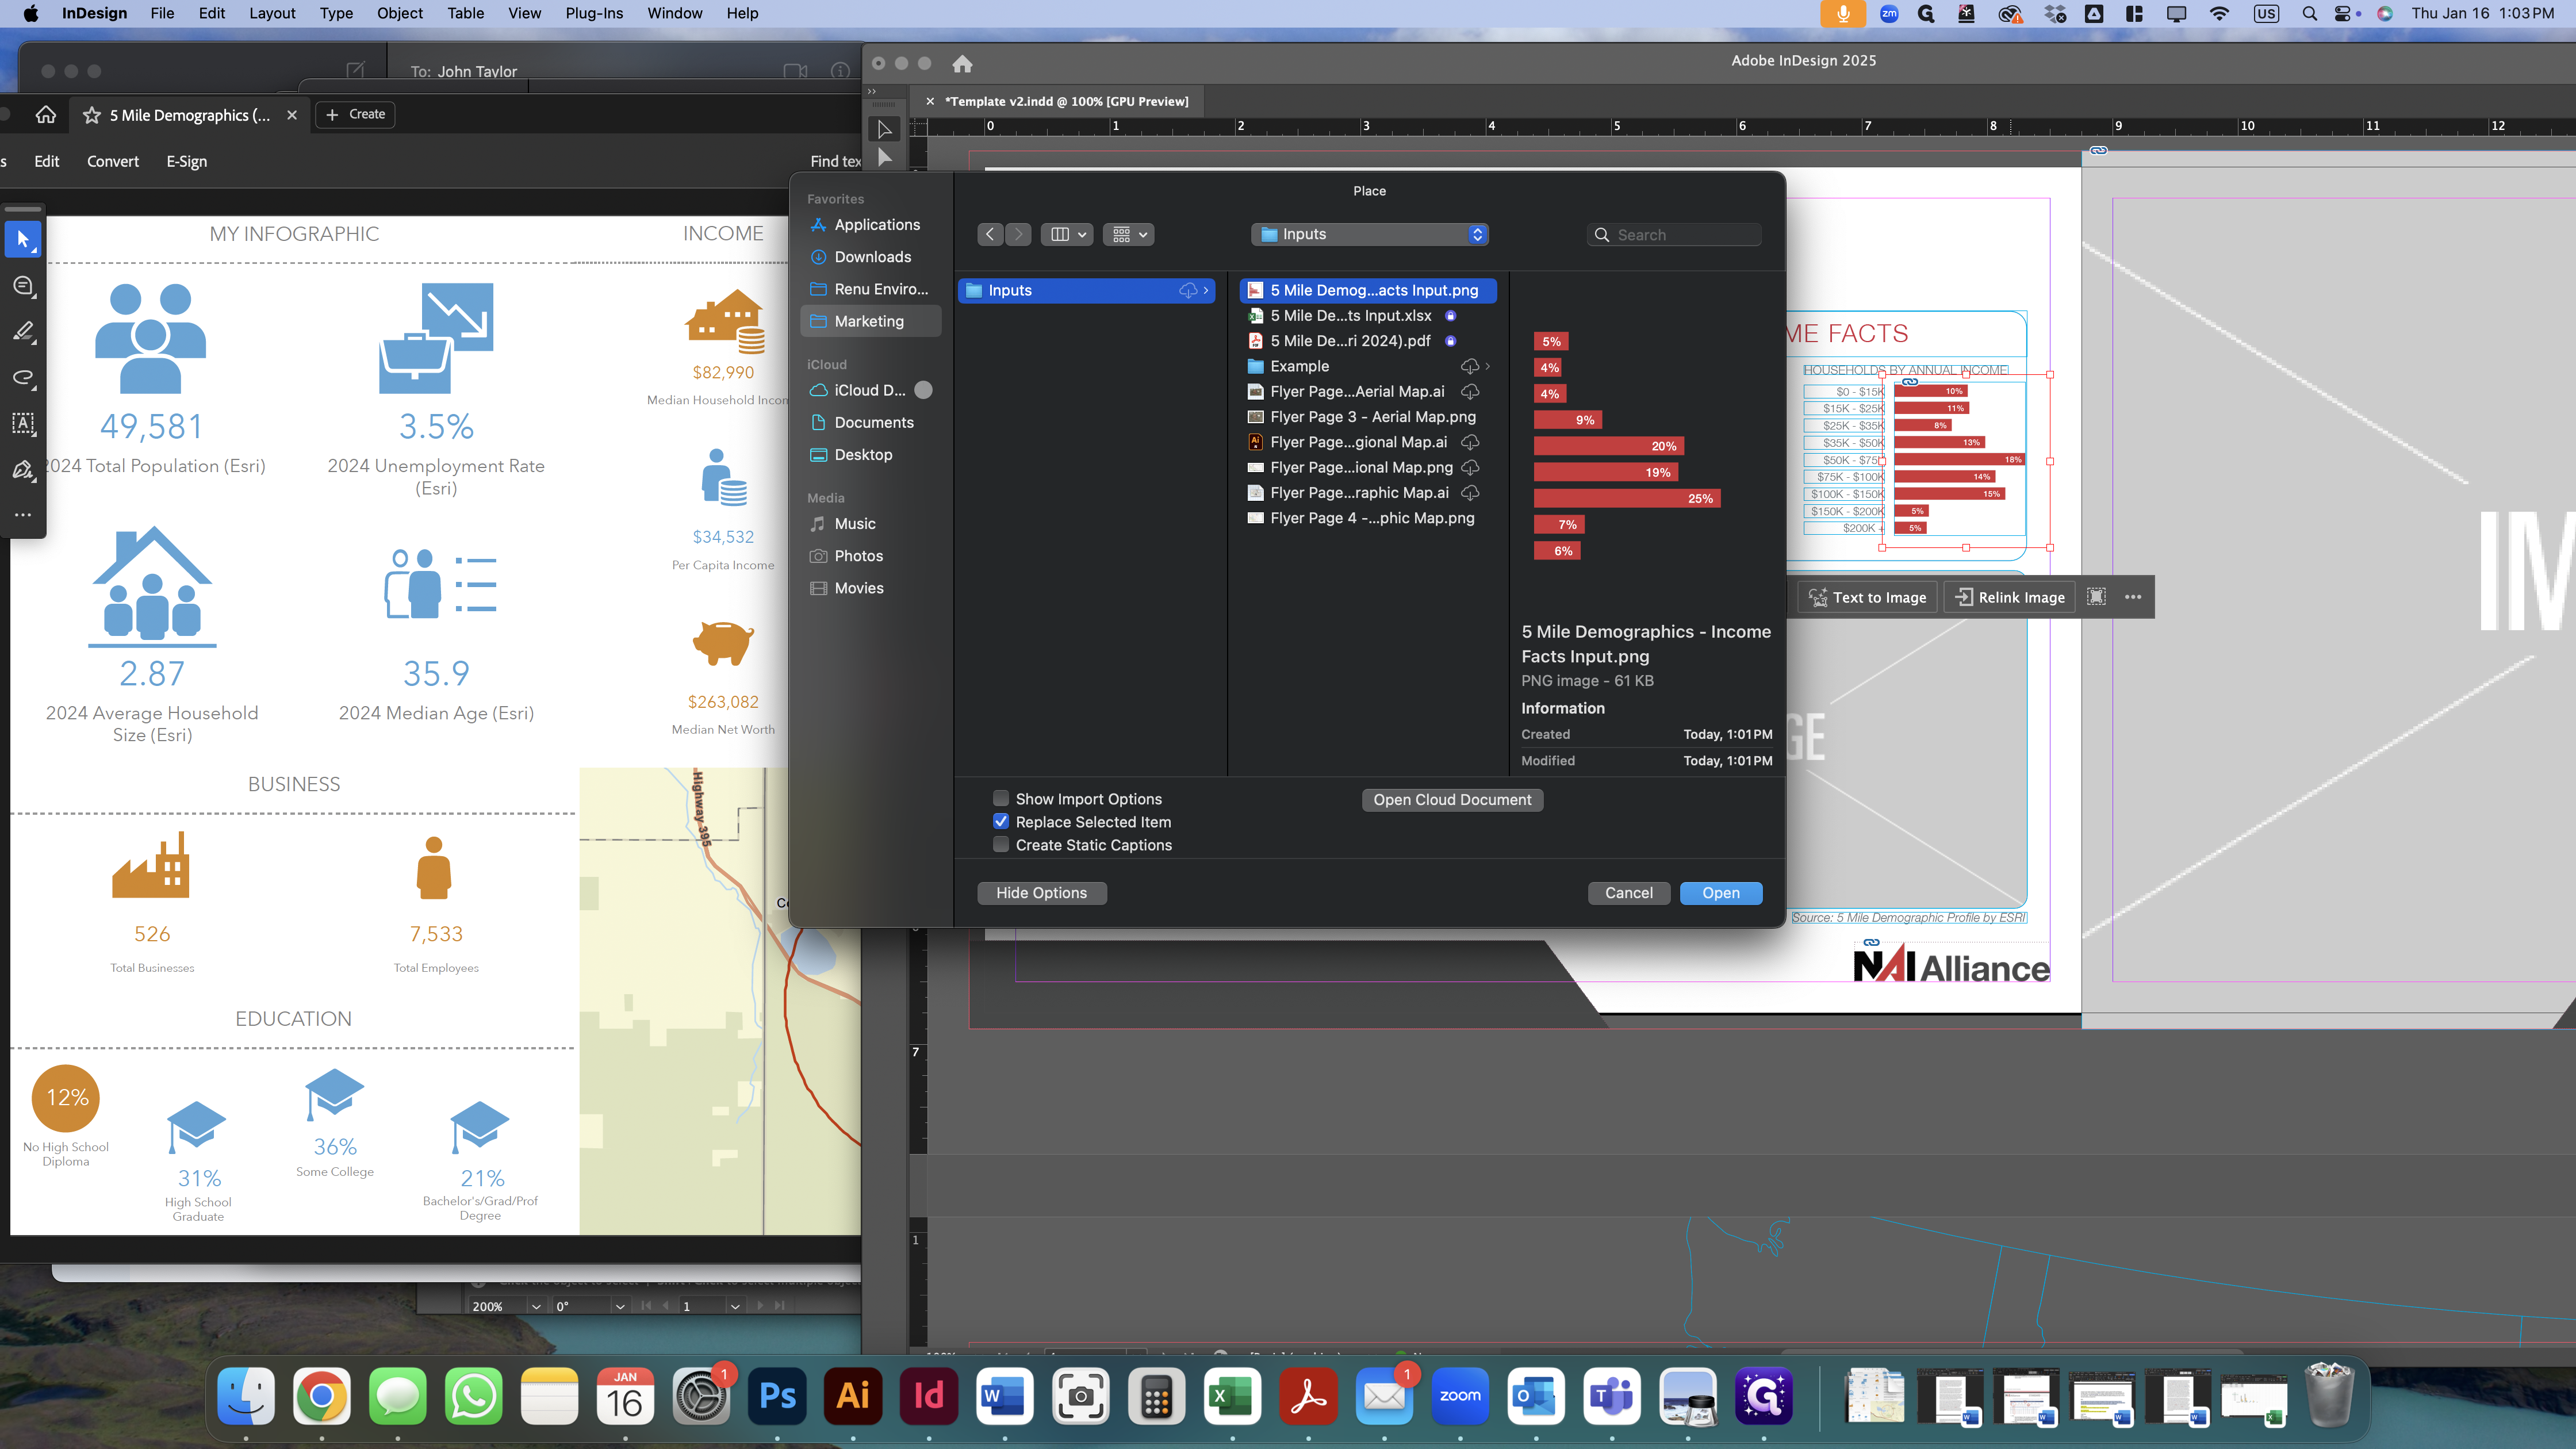The width and height of the screenshot is (2576, 1449).
Task: Open Photoshop from the Dock
Action: point(777,1396)
